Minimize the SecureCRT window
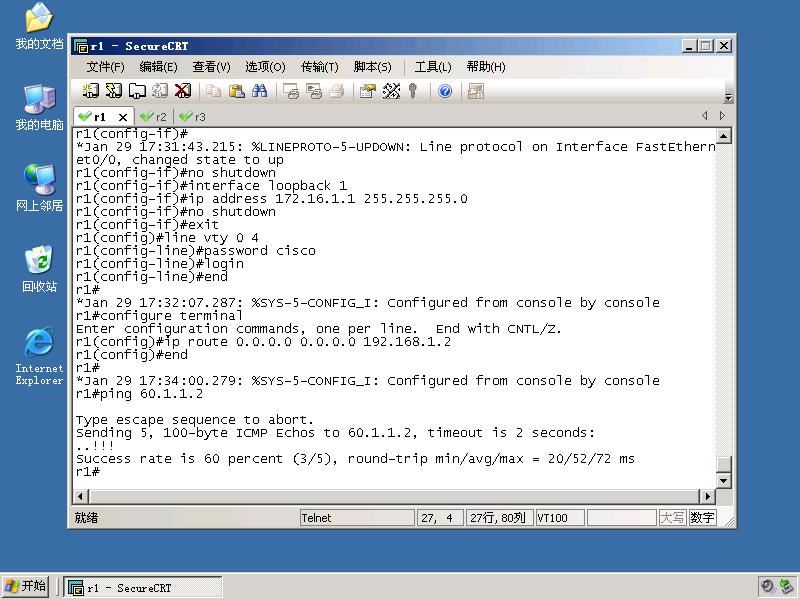 click(689, 46)
